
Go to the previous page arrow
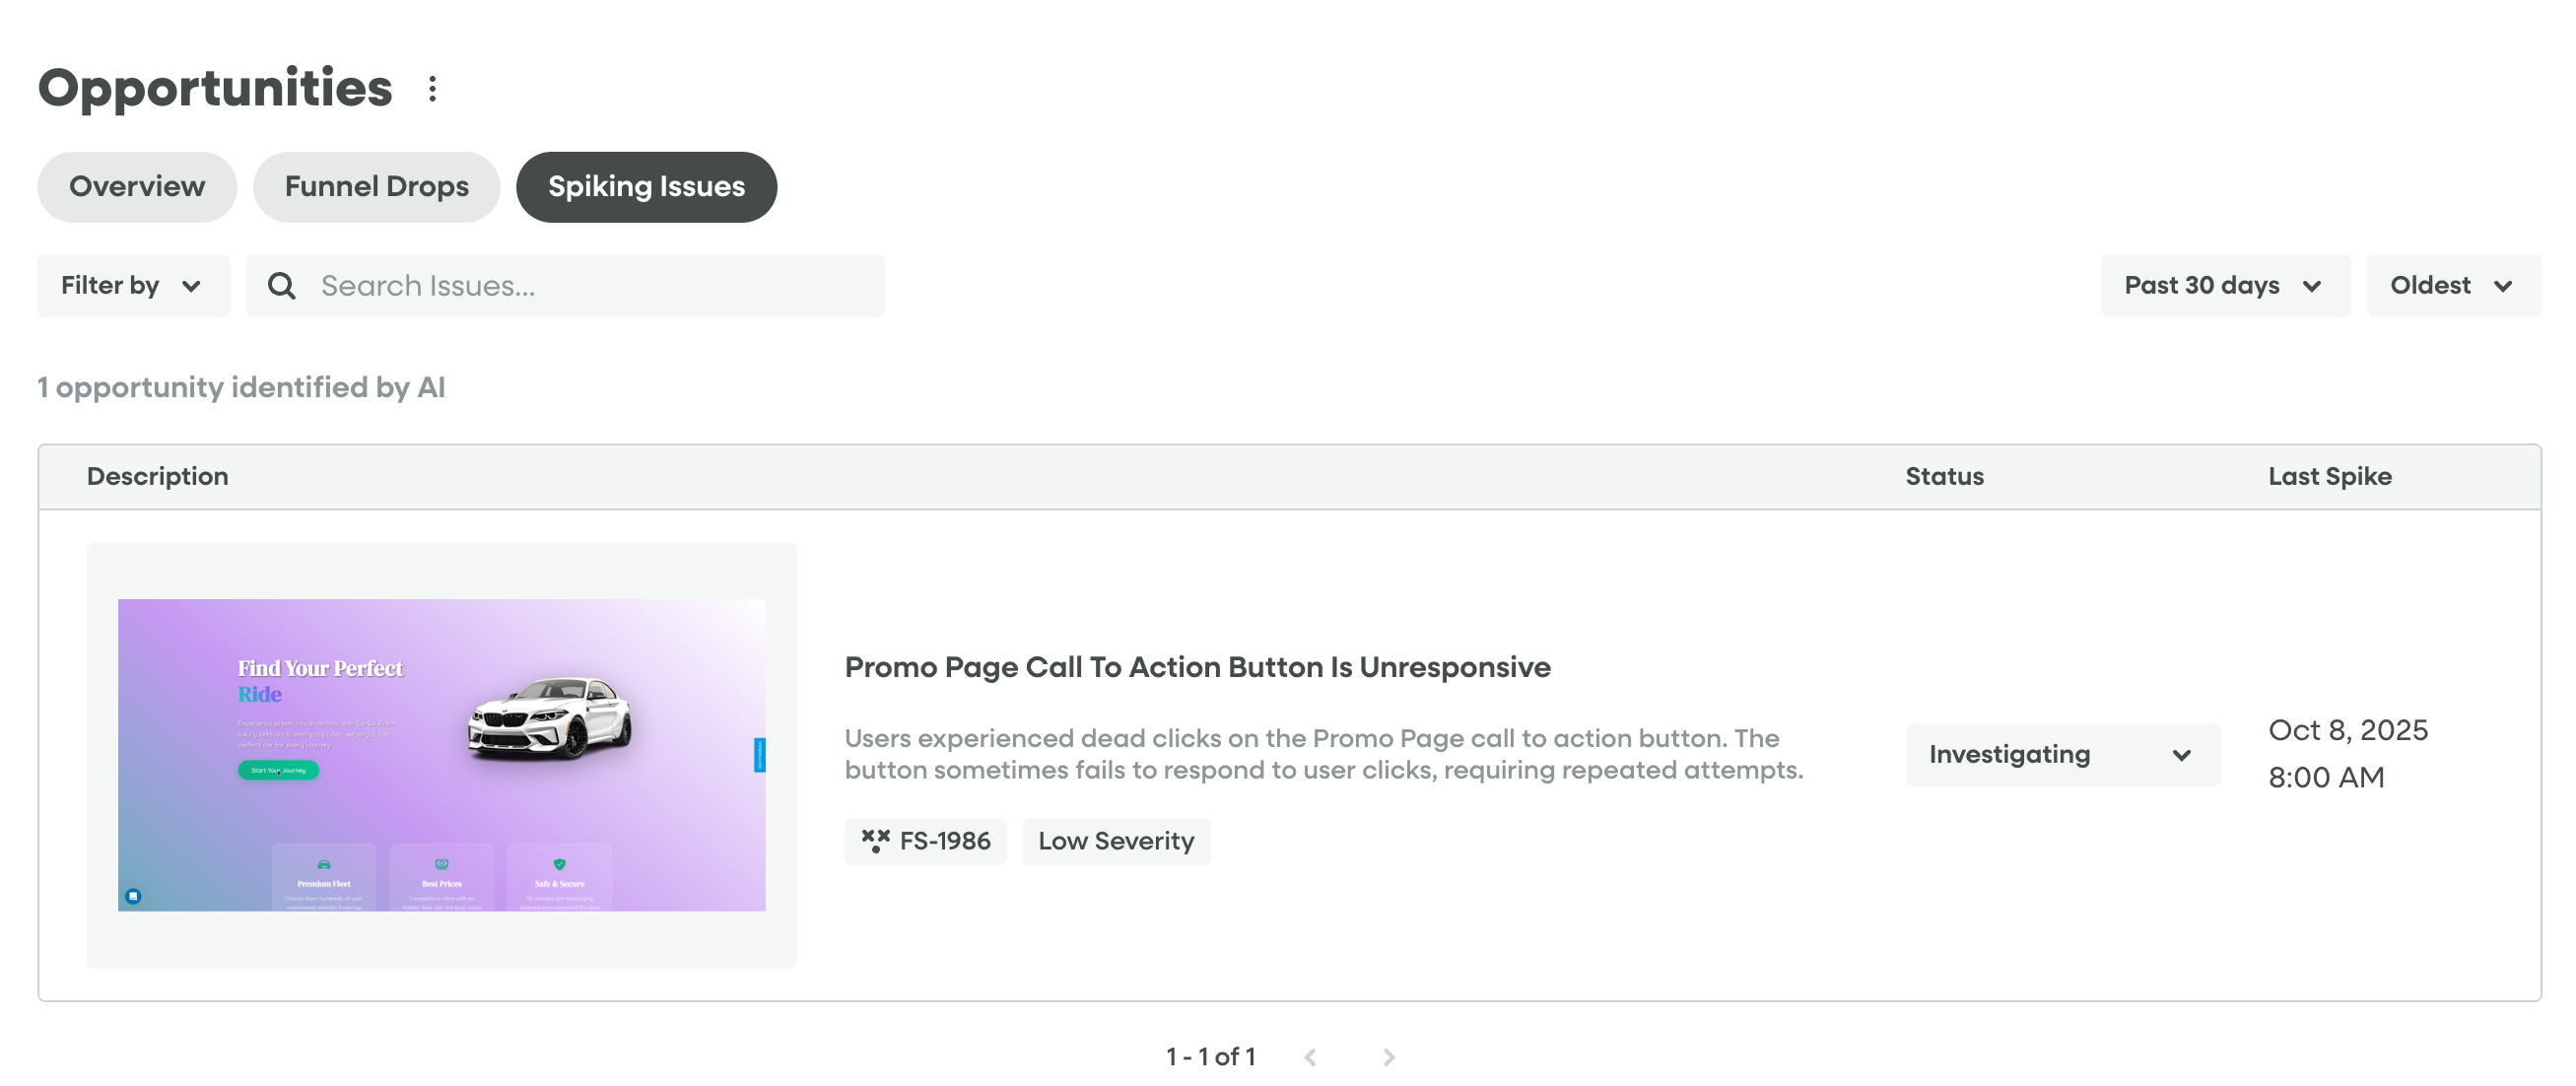1310,1057
